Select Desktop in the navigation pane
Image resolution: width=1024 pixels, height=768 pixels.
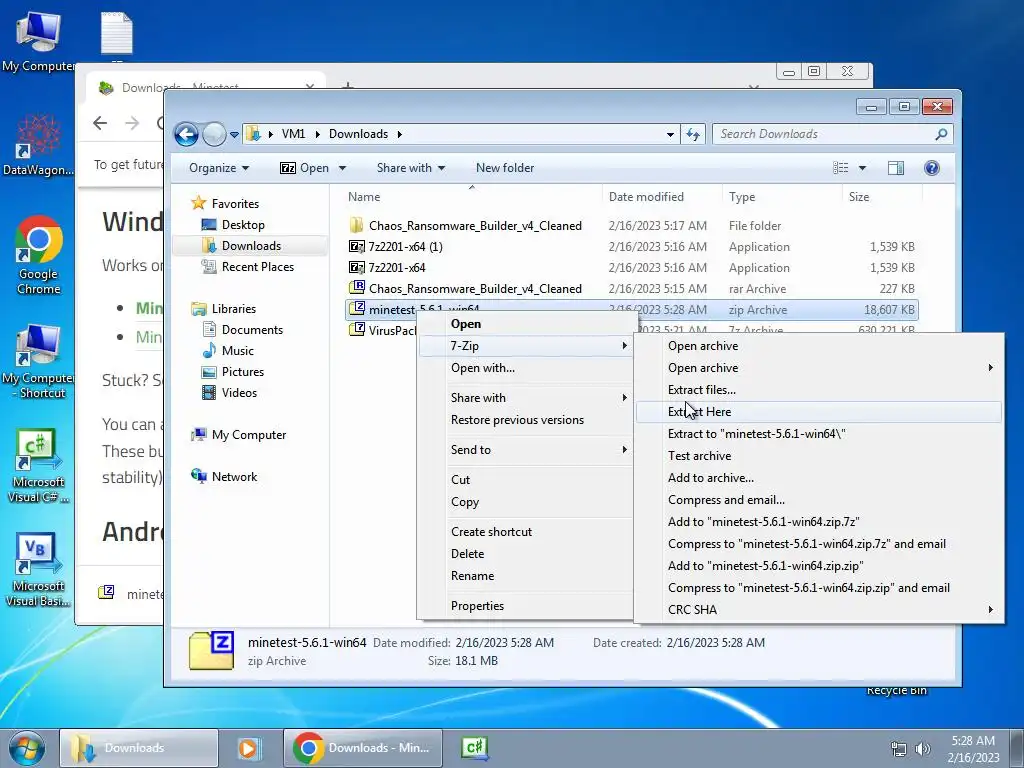click(243, 225)
